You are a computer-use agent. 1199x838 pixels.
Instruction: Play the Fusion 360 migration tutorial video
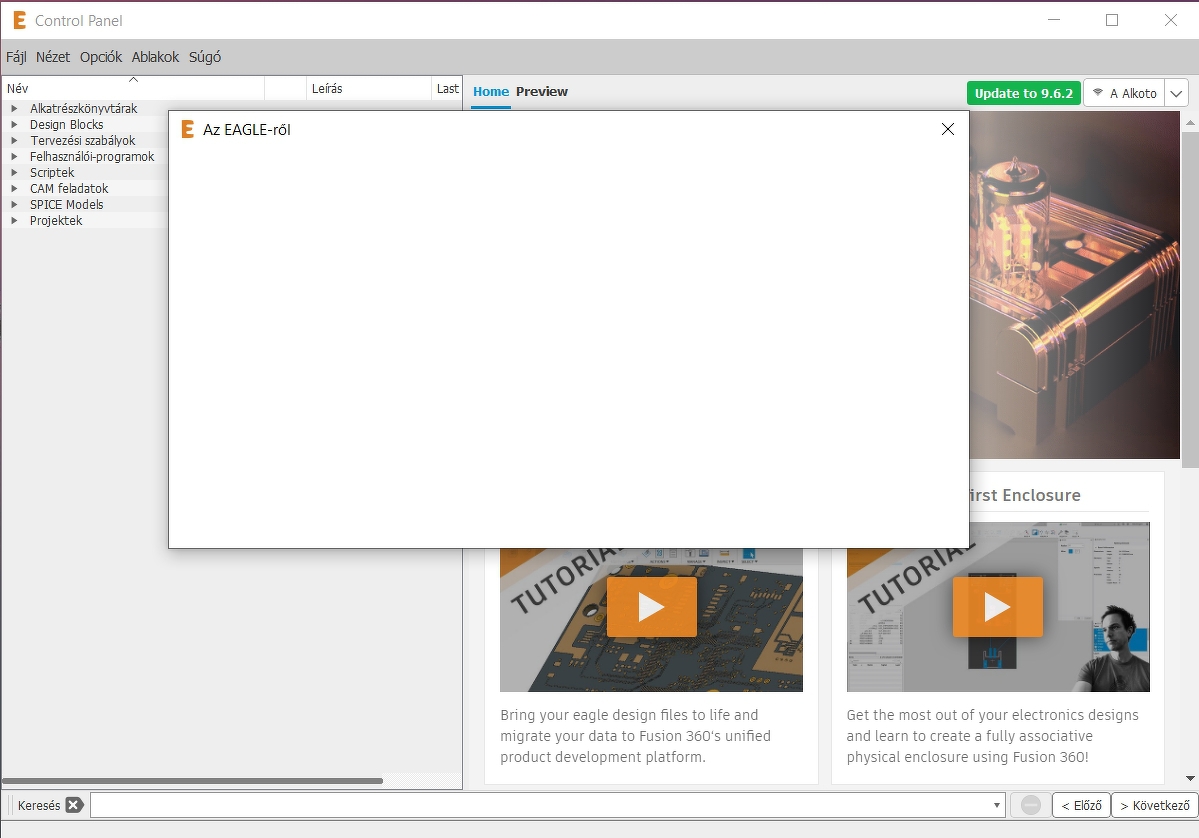tap(651, 607)
